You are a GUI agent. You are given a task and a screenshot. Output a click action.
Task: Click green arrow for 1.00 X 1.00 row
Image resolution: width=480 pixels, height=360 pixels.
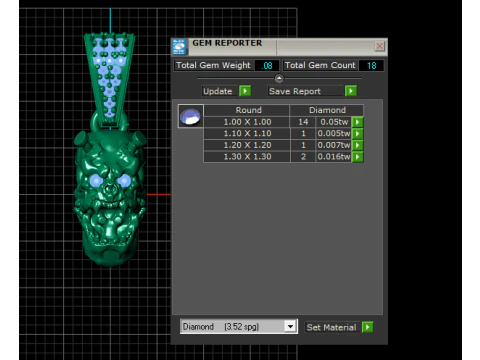pos(357,122)
